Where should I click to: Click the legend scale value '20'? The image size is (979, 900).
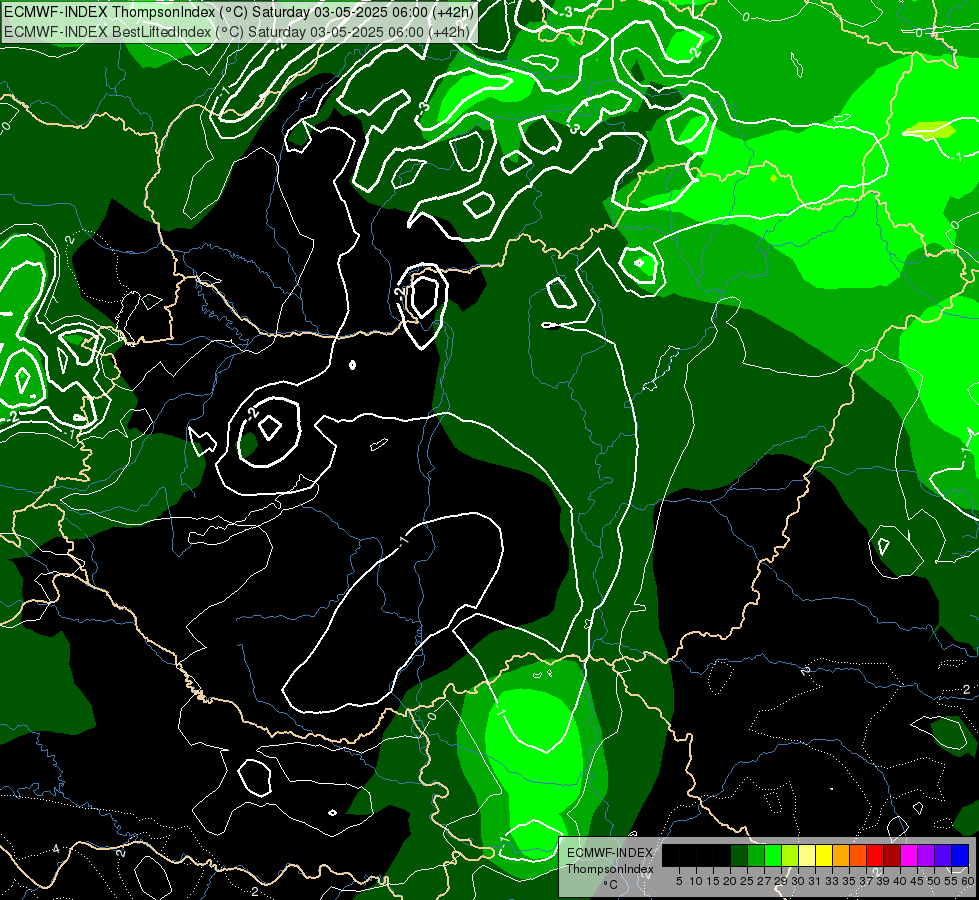730,881
